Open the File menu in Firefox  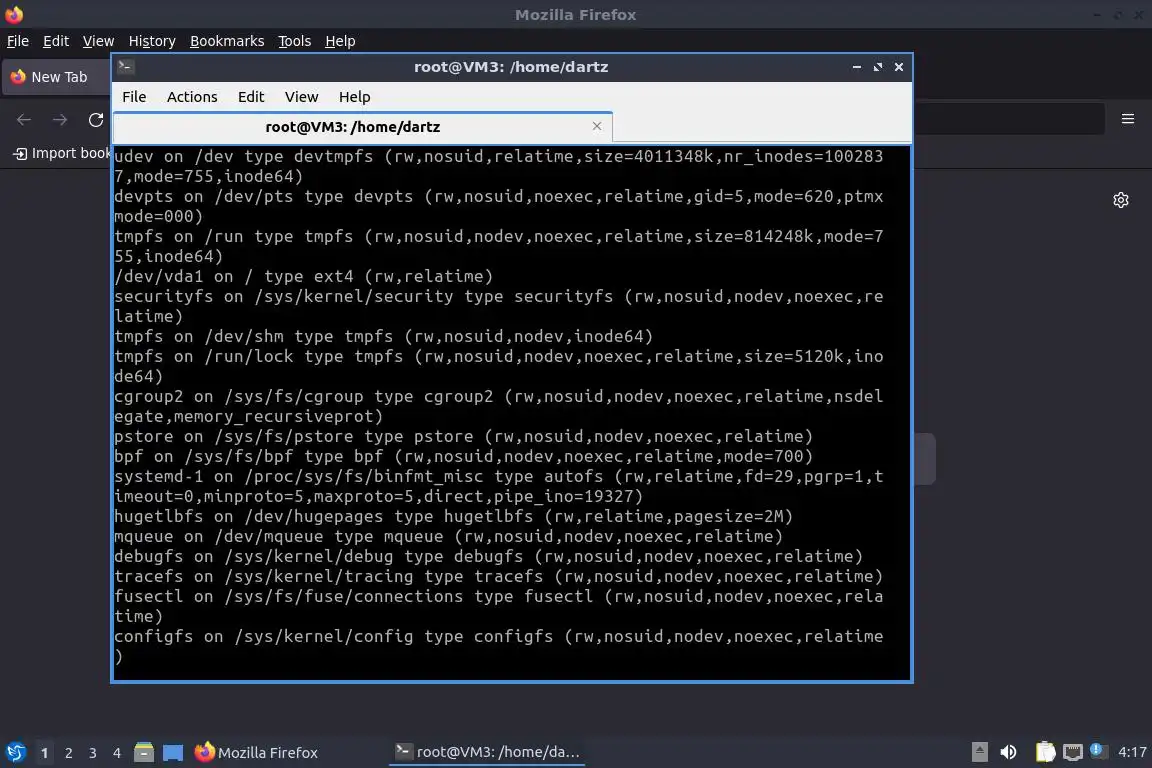pyautogui.click(x=18, y=41)
